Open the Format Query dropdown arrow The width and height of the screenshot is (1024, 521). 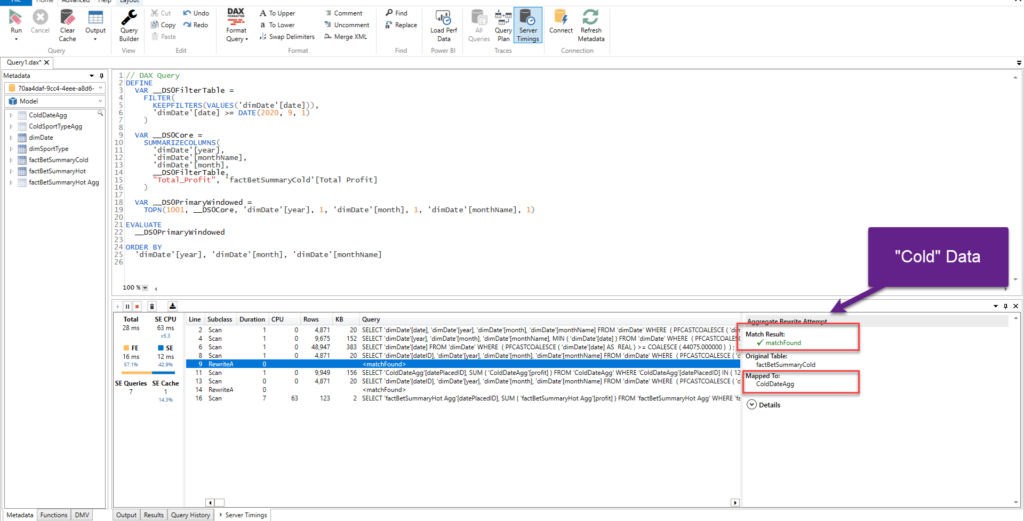pos(246,39)
